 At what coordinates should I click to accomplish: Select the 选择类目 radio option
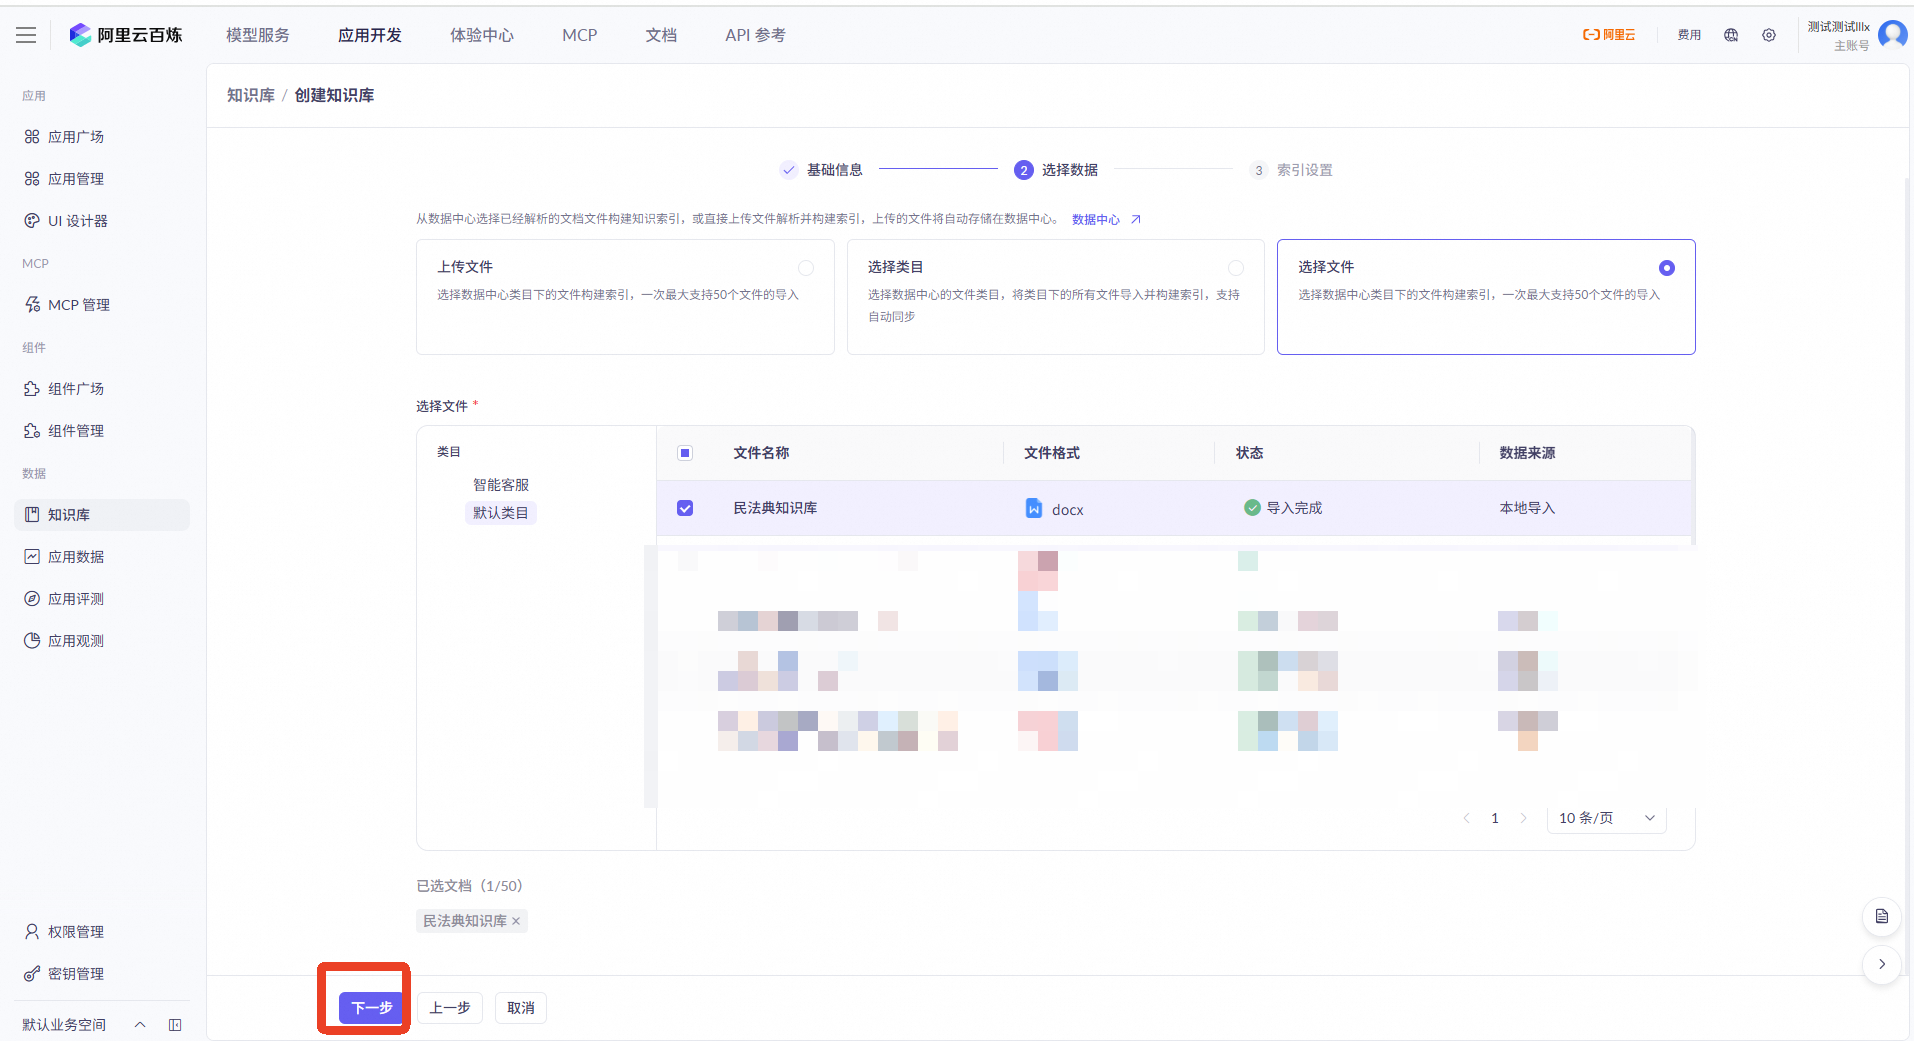(1236, 268)
